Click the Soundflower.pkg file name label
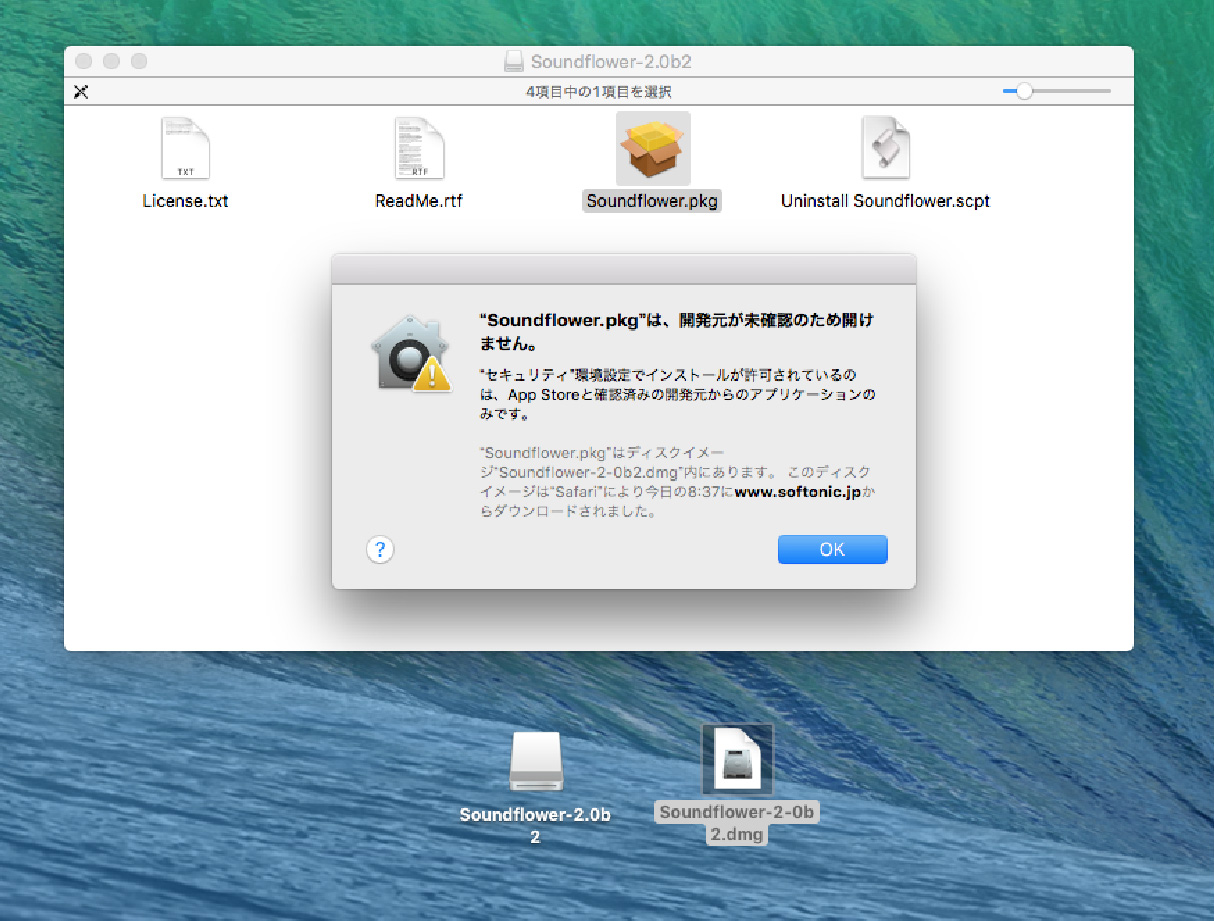Screen dimensions: 1215x921 tap(652, 201)
